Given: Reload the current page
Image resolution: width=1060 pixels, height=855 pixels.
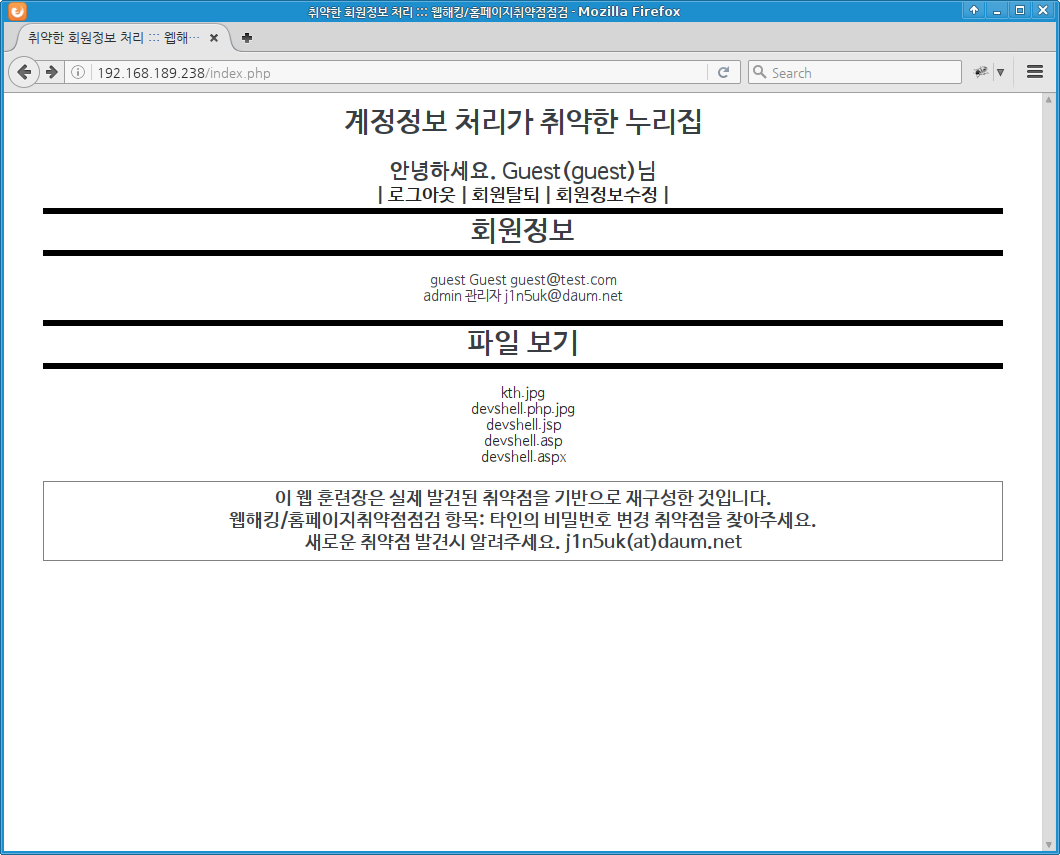Looking at the screenshot, I should point(723,72).
